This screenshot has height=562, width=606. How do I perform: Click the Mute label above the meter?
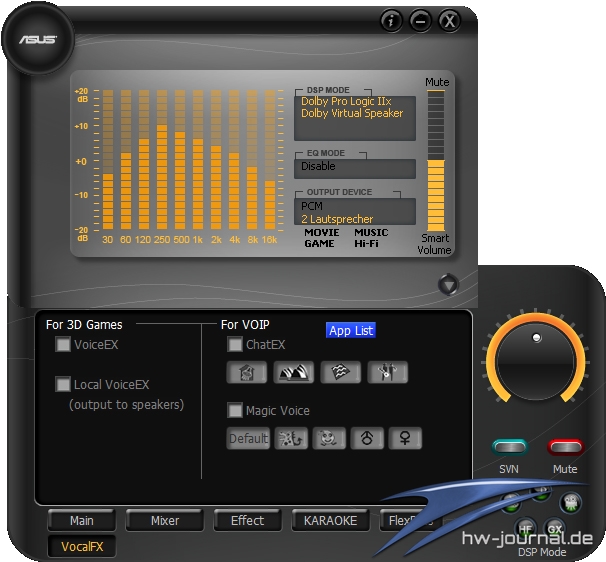tap(437, 82)
